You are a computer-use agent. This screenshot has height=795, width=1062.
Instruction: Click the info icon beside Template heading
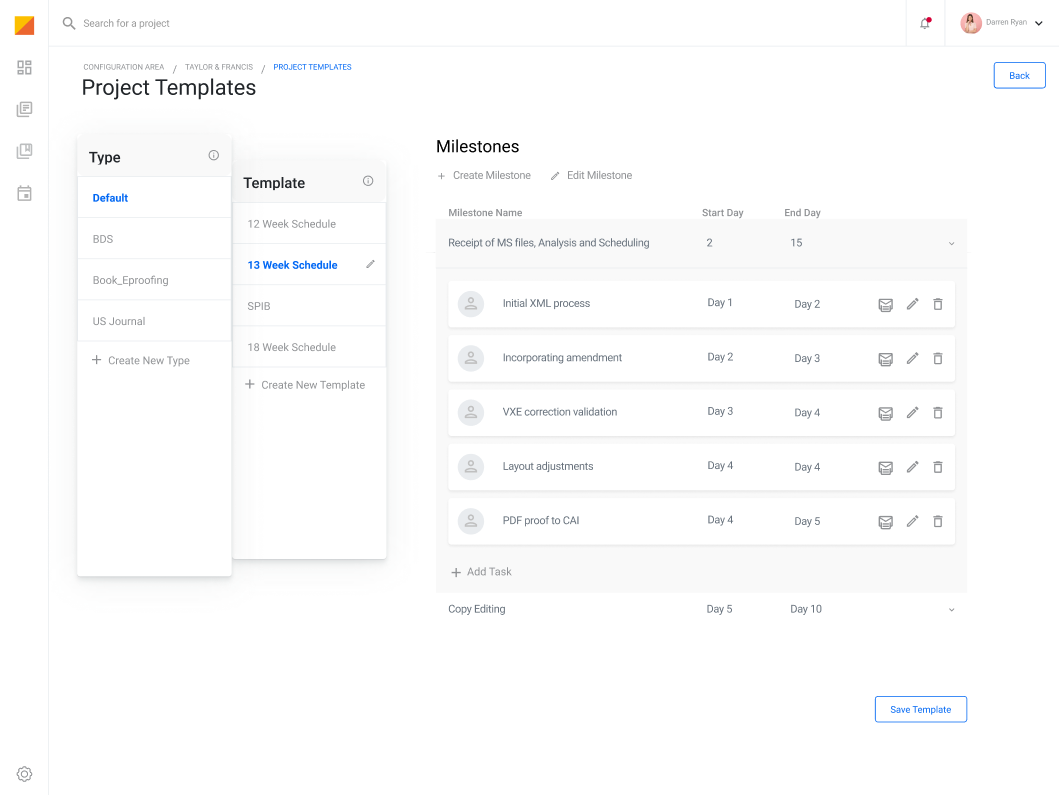click(x=368, y=181)
